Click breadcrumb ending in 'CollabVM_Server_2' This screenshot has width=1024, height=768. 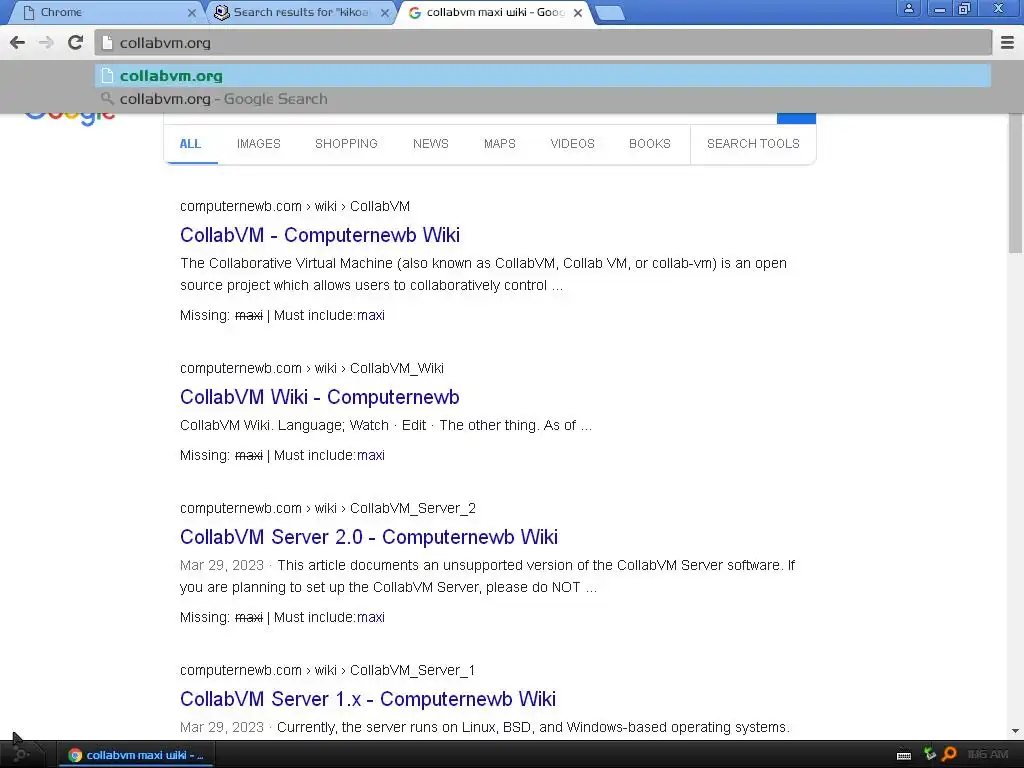(328, 508)
